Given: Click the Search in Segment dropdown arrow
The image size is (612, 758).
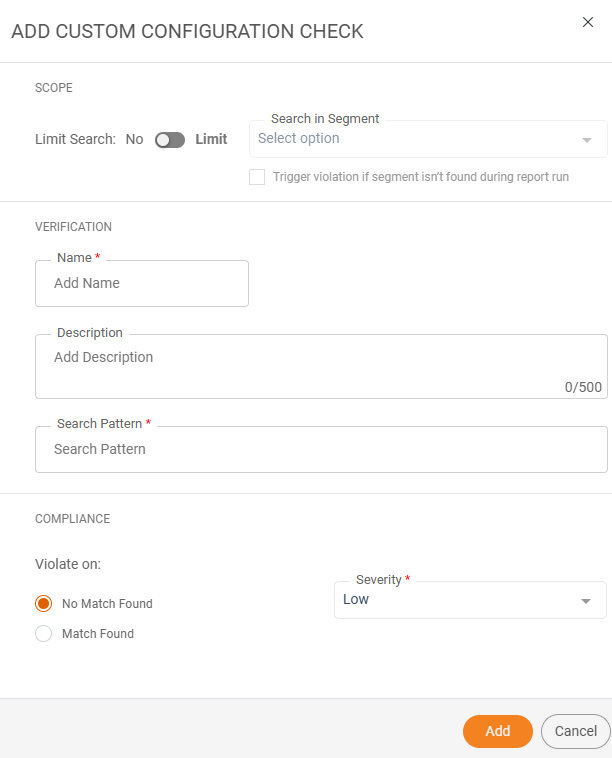Looking at the screenshot, I should coord(587,140).
